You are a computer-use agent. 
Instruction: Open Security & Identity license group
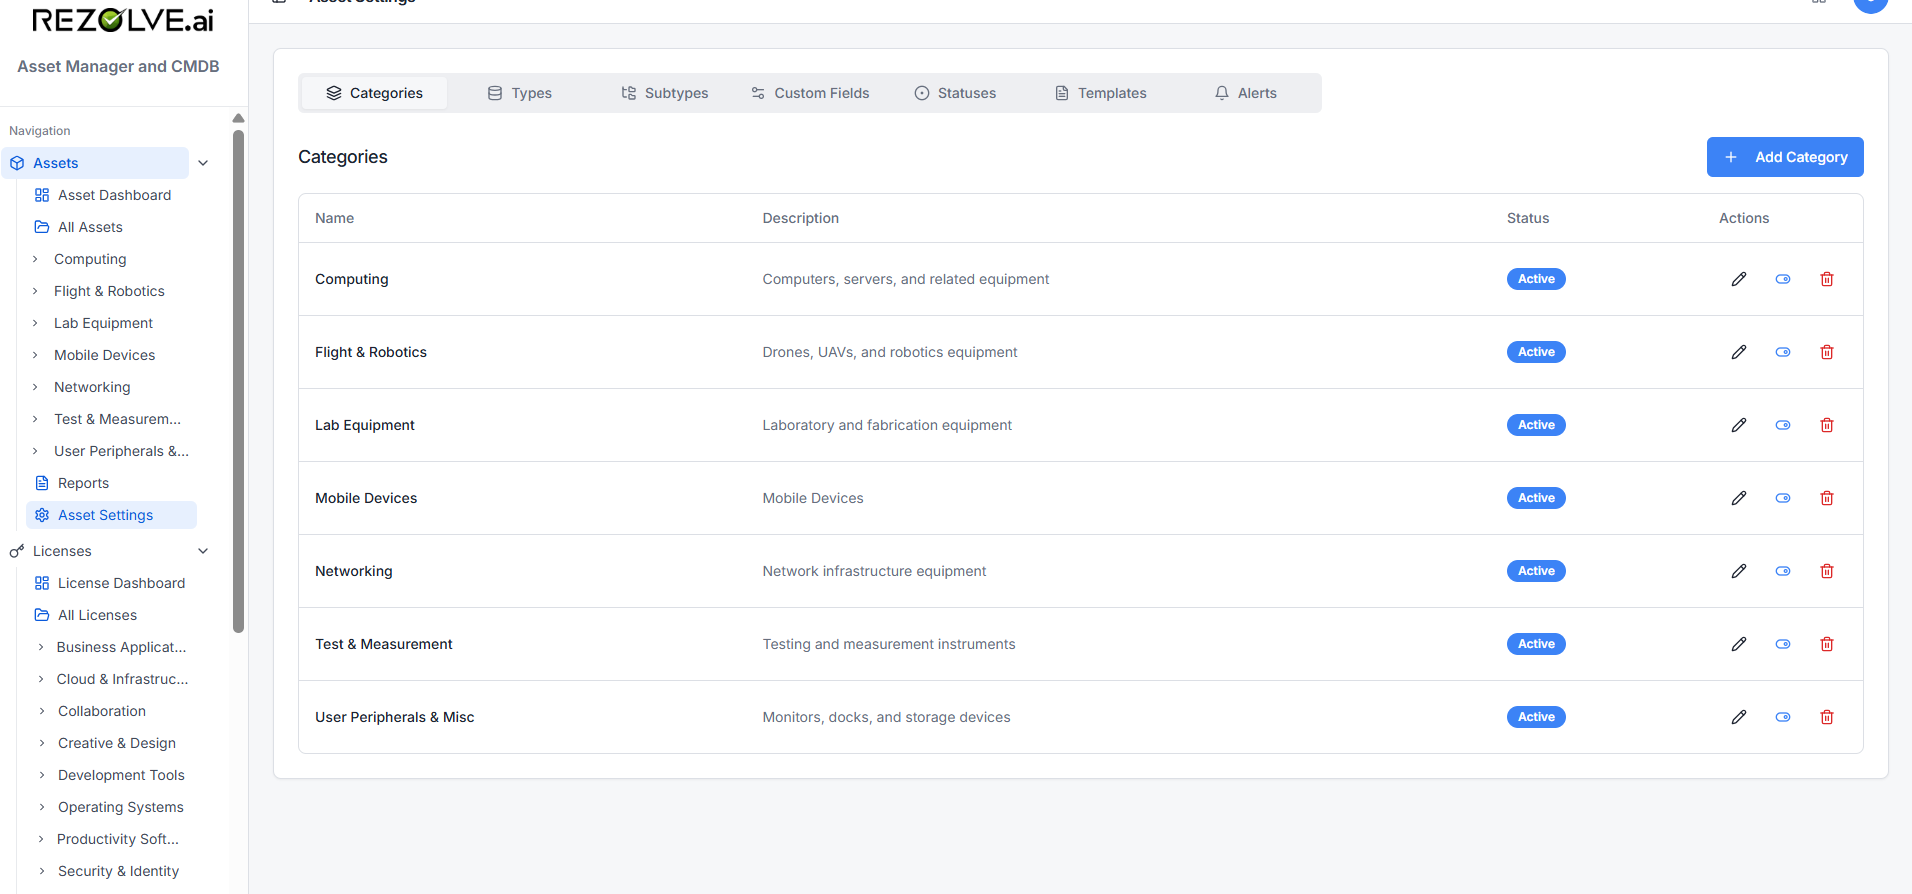click(x=118, y=871)
